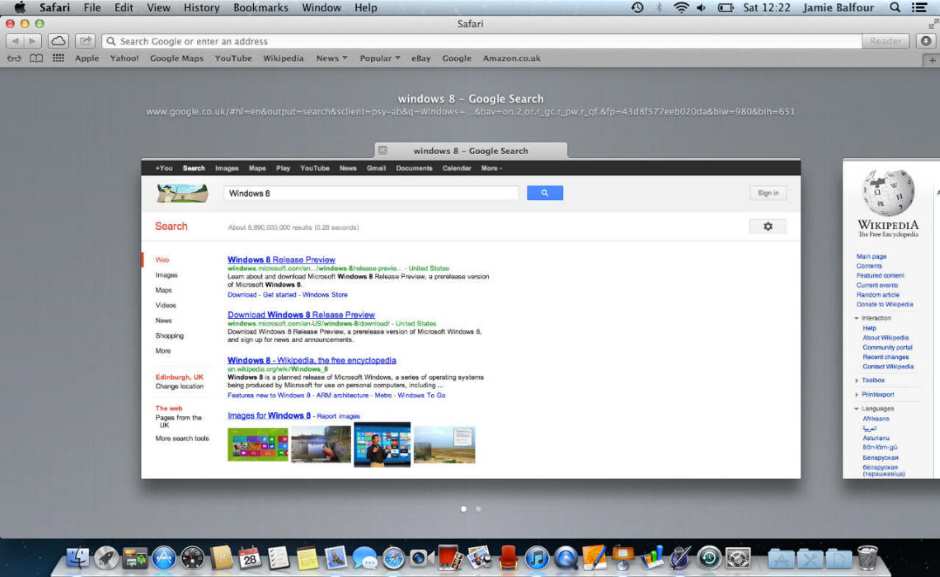This screenshot has width=940, height=577.
Task: Click the iCloud Tabs cloud icon
Action: [x=59, y=41]
